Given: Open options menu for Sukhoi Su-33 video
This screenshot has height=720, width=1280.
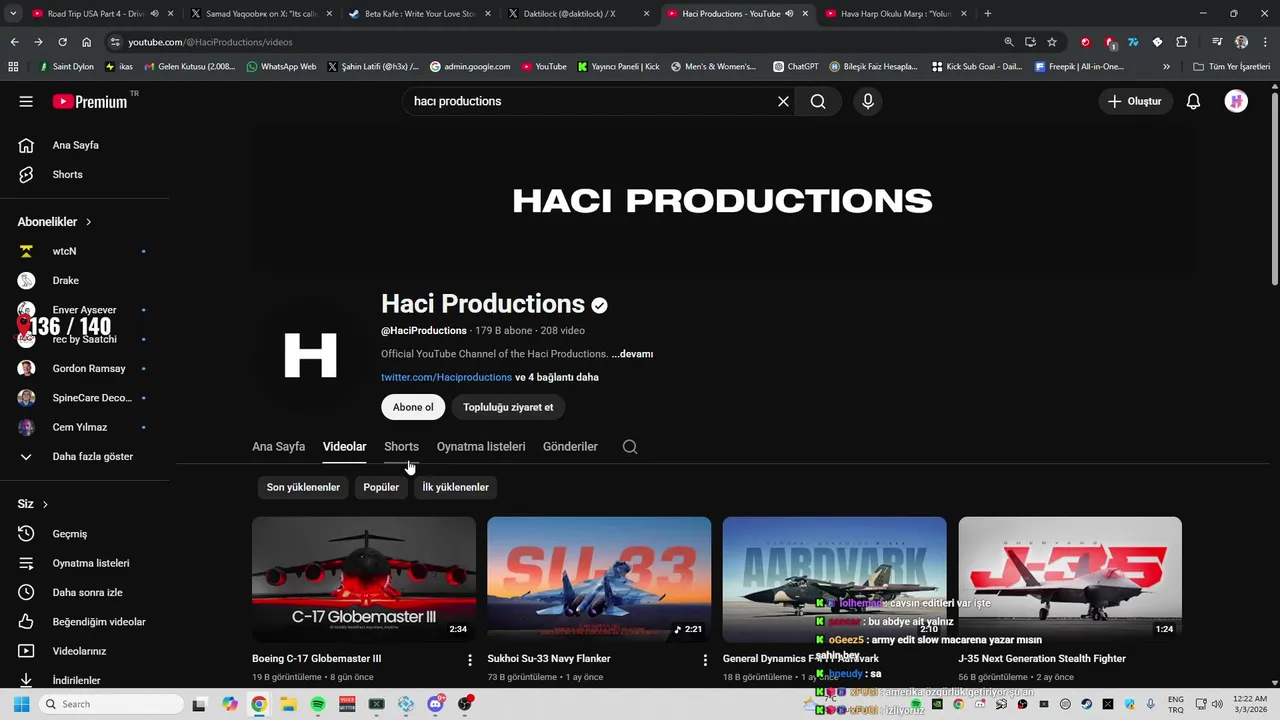Looking at the screenshot, I should click(705, 660).
